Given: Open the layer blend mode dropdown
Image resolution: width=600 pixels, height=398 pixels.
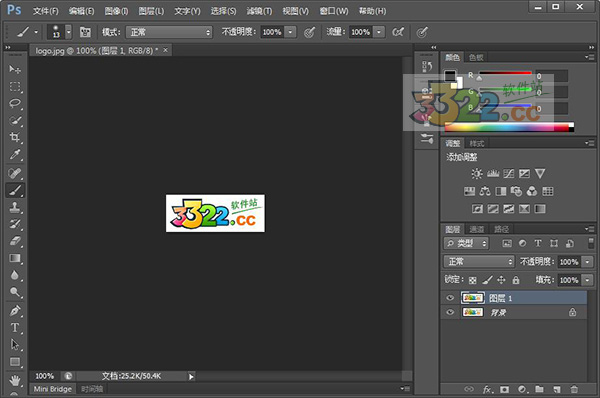Looking at the screenshot, I should (479, 262).
